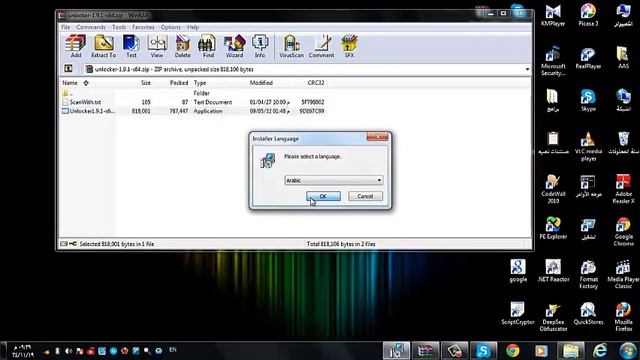Select the Unlocker1.9.1-x6... application row
640x360 pixels.
click(x=193, y=111)
